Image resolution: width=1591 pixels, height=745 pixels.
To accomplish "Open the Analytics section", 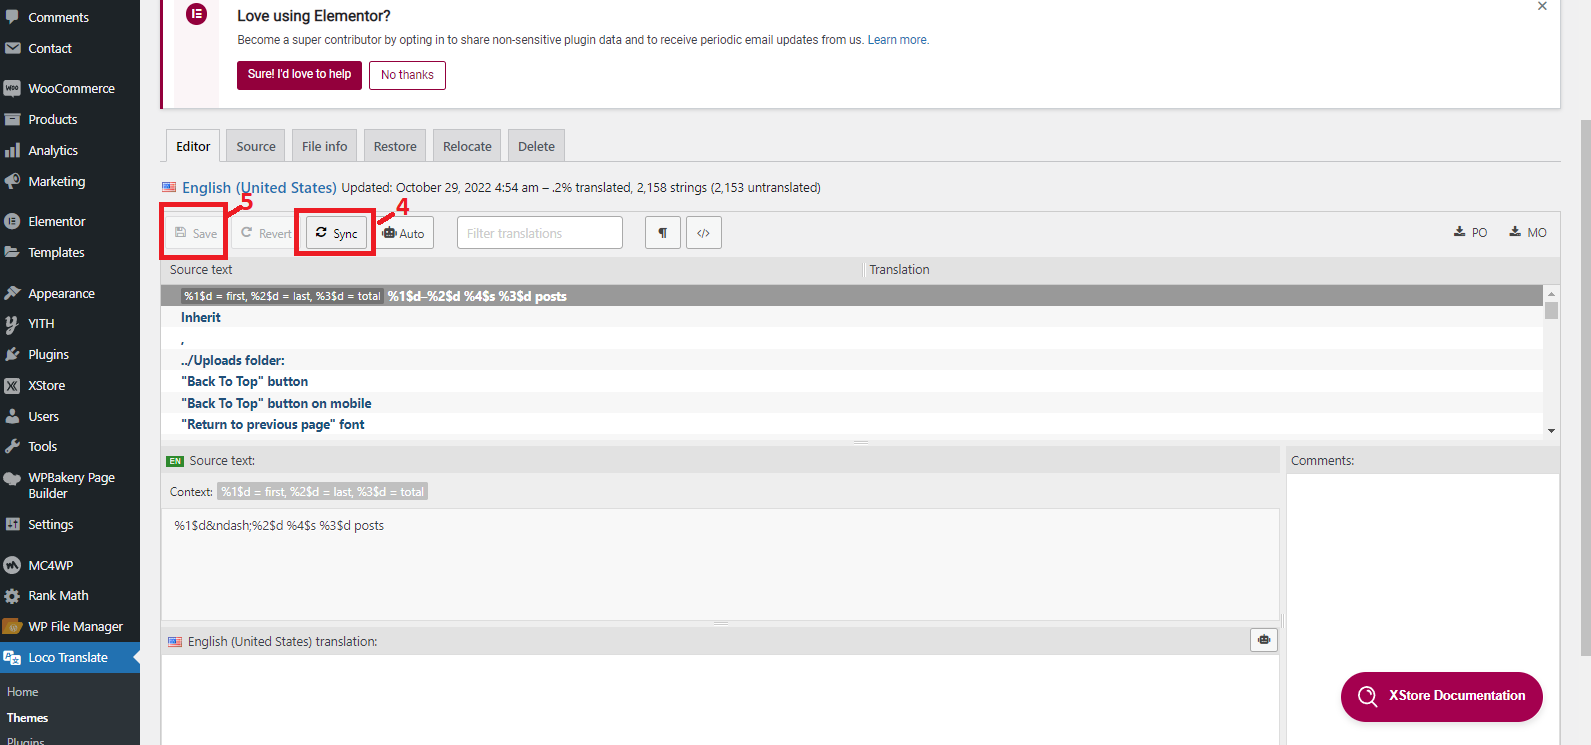I will pyautogui.click(x=53, y=150).
